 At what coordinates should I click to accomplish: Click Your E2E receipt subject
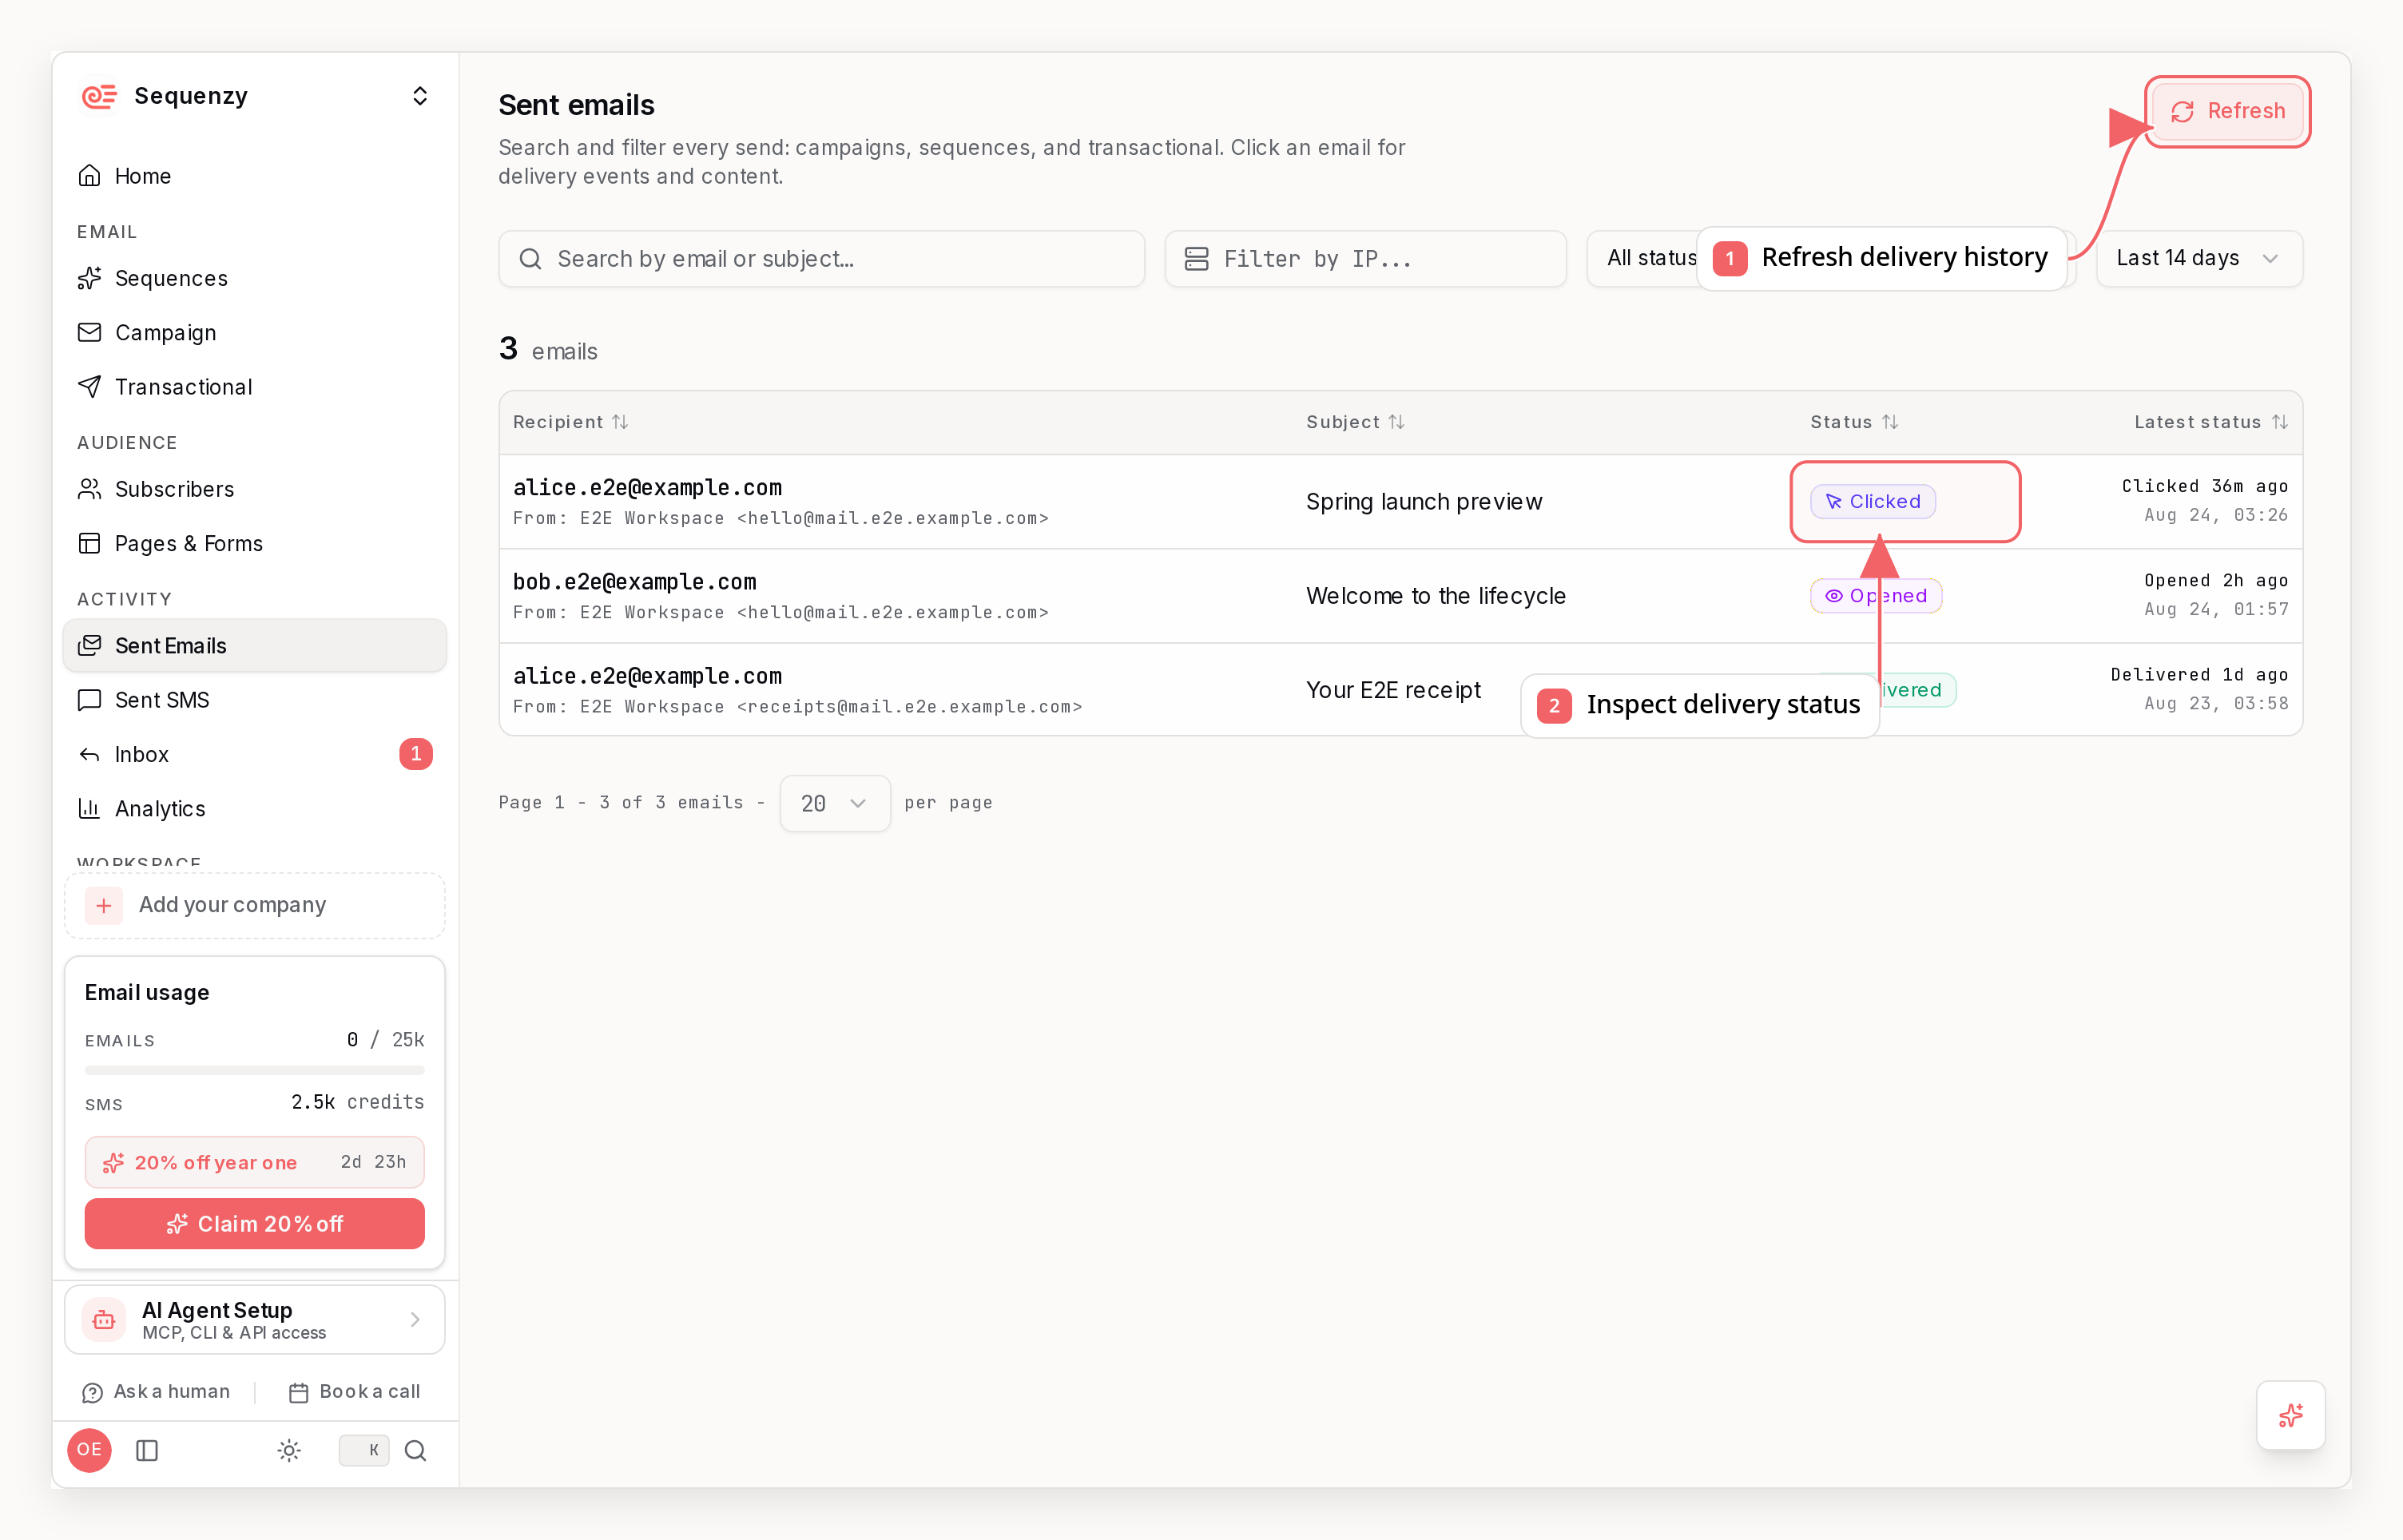pyautogui.click(x=1393, y=690)
